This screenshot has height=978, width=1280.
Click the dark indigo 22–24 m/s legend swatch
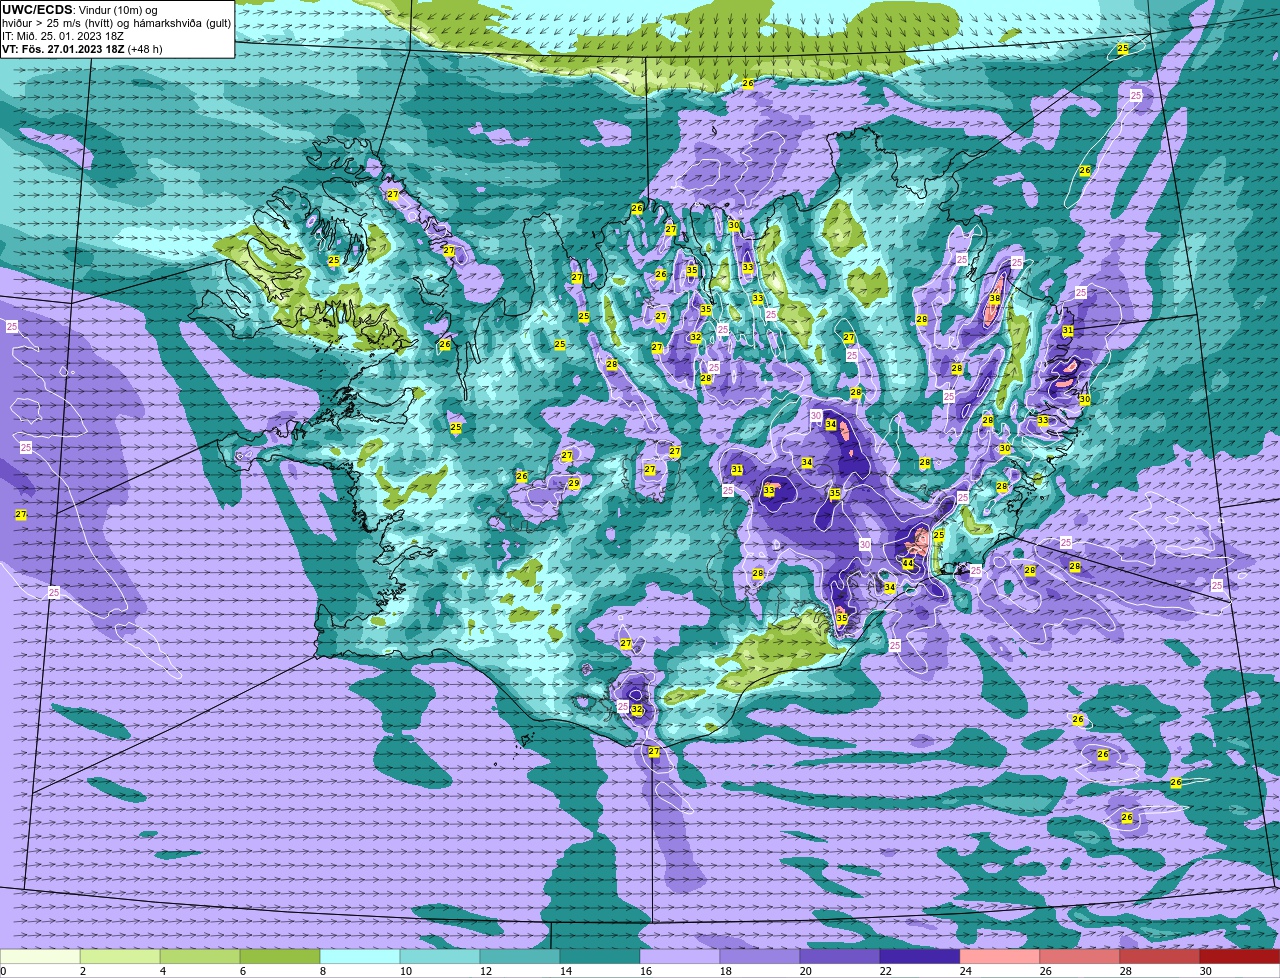[x=920, y=957]
